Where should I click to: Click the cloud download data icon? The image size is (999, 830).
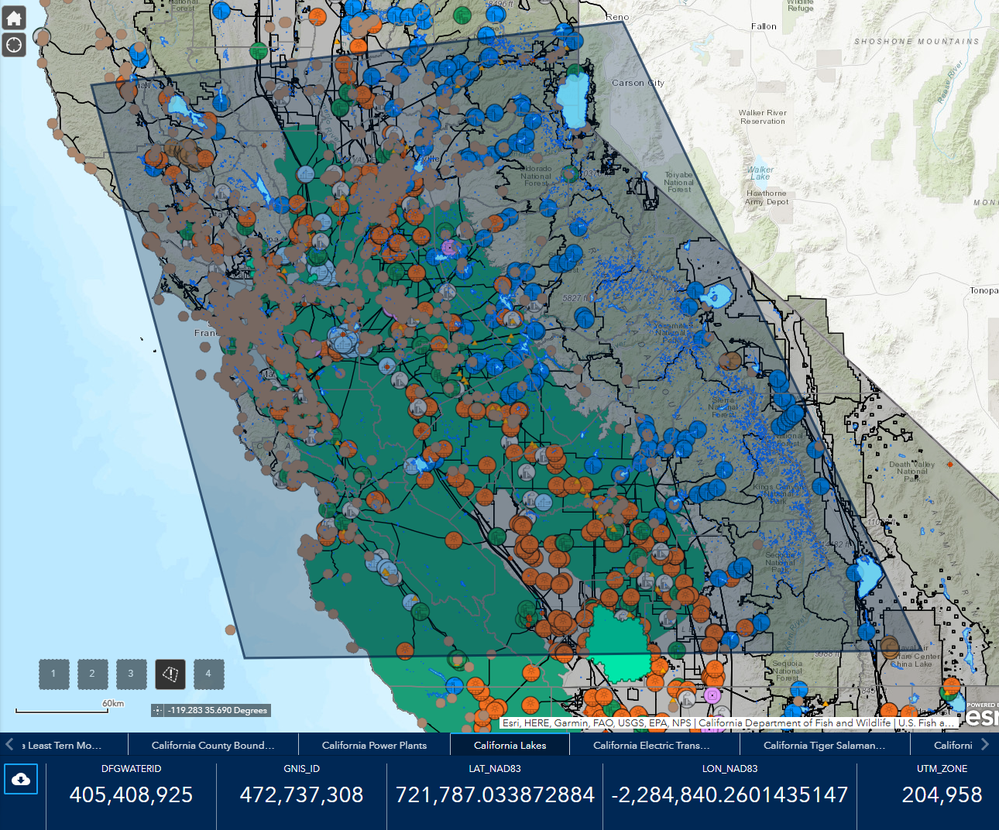[x=21, y=779]
